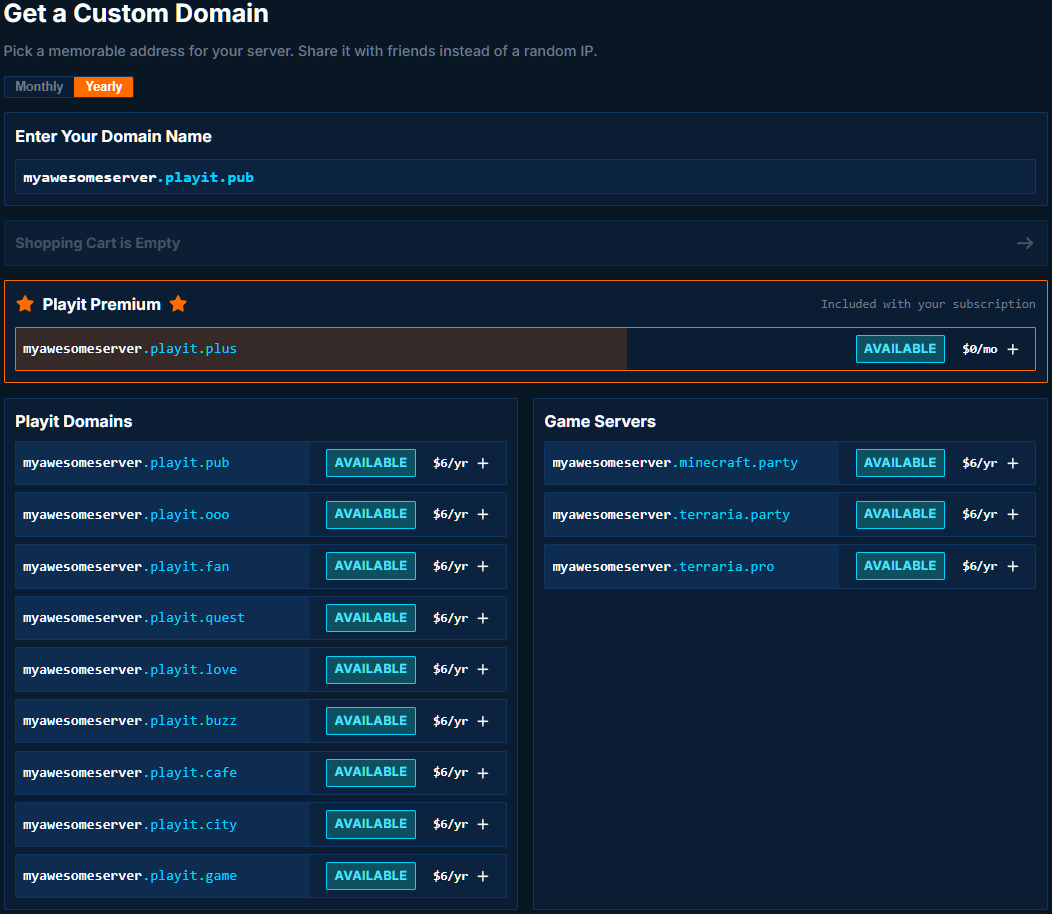Add playit.plus domain with plus icon
The width and height of the screenshot is (1052, 914).
pyautogui.click(x=1013, y=349)
